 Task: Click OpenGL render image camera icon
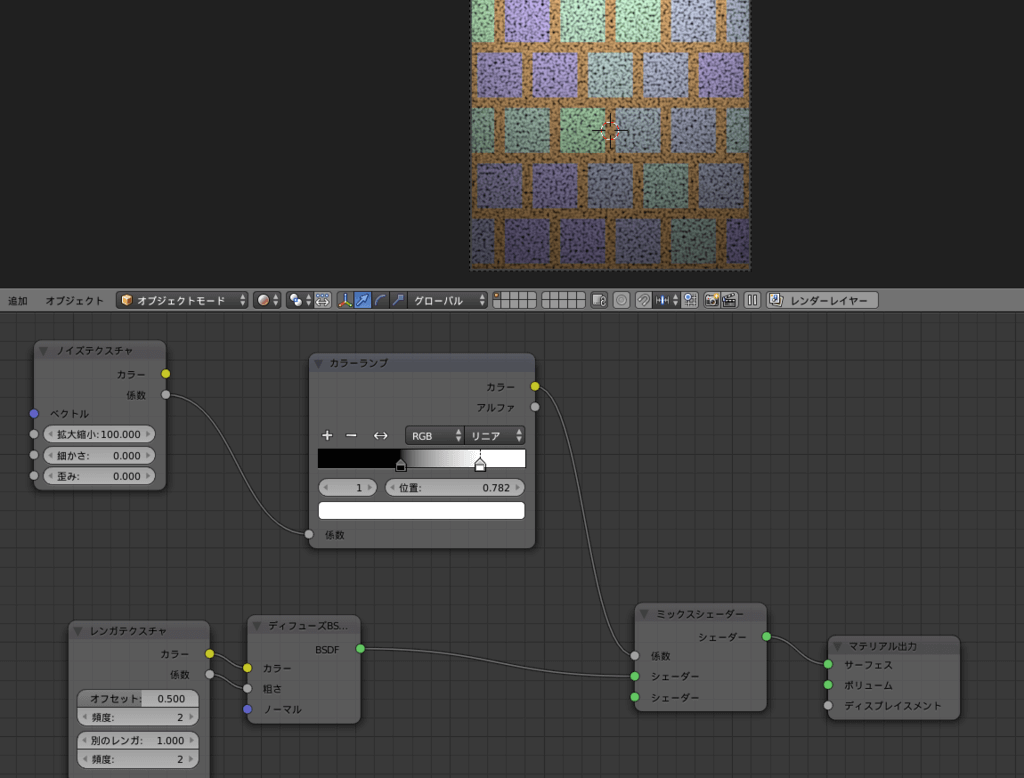coord(712,300)
